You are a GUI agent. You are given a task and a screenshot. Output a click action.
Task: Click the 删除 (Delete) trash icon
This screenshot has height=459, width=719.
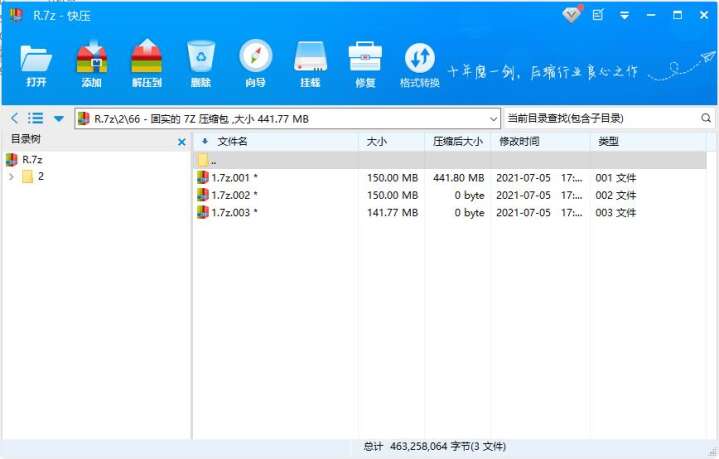[201, 62]
